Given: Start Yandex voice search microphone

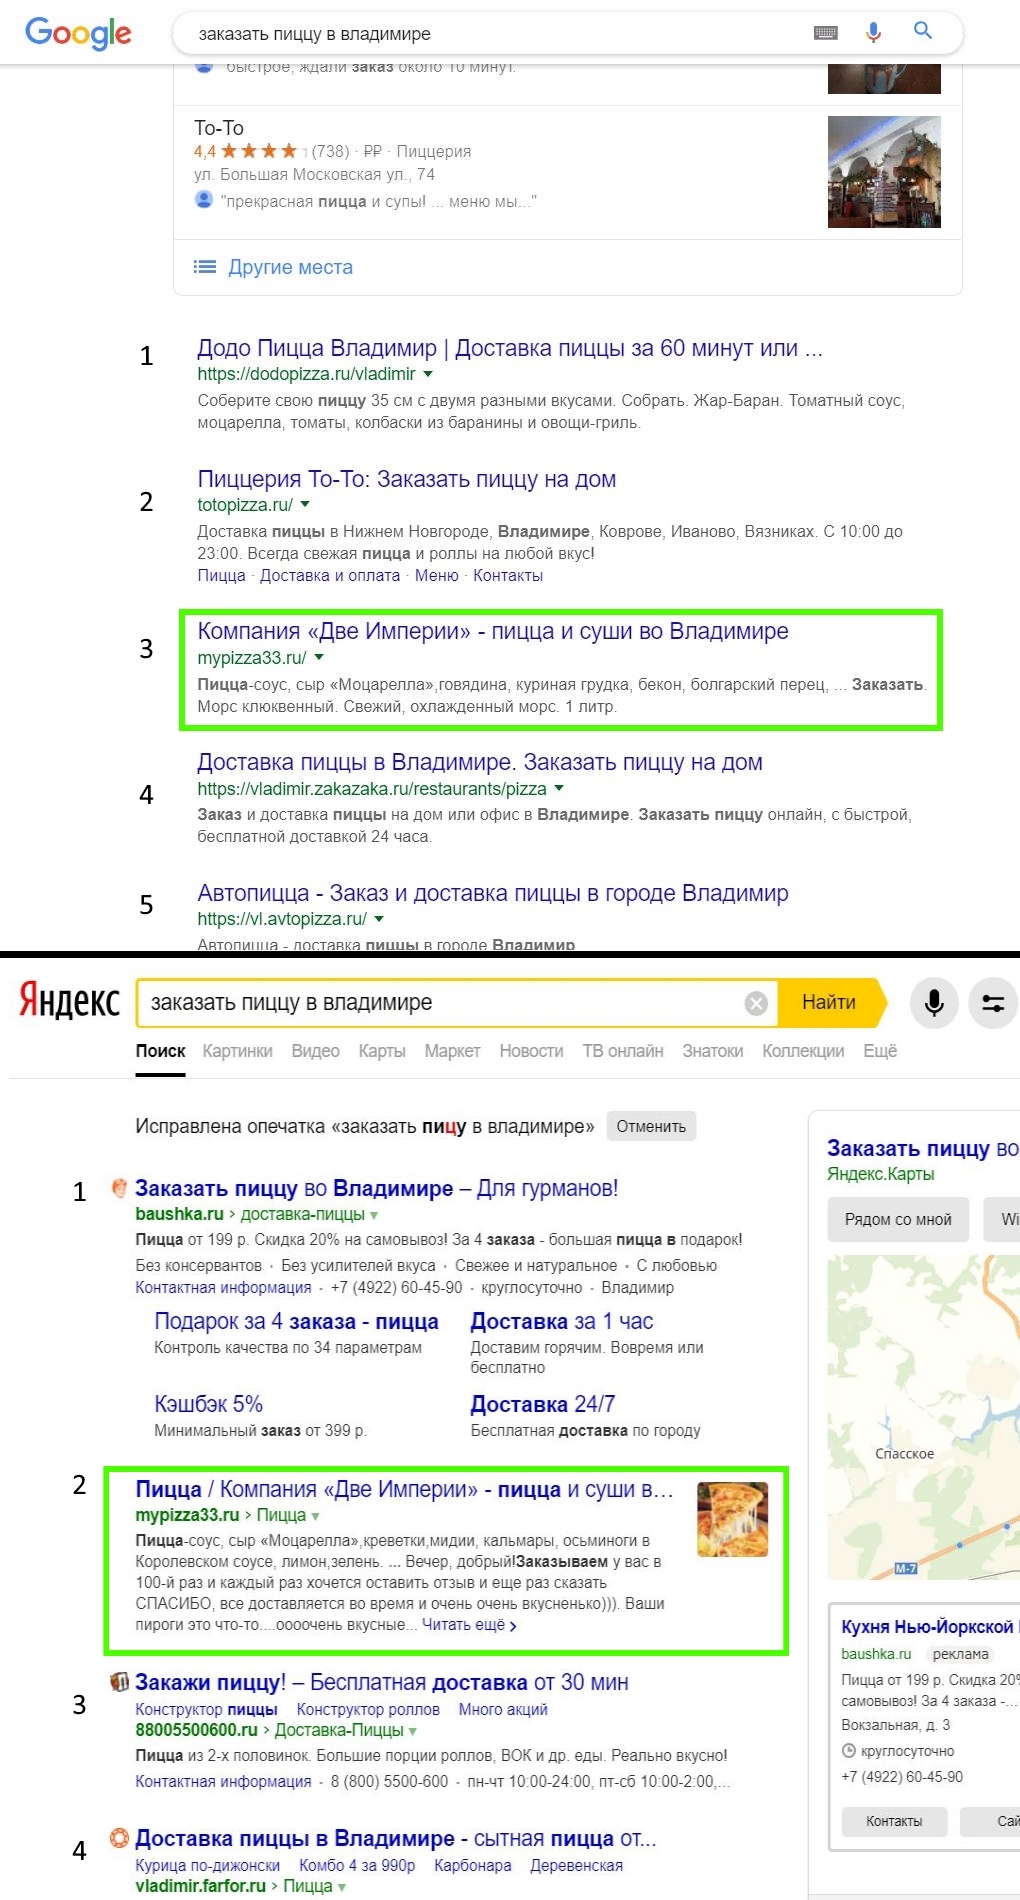Looking at the screenshot, I should click(934, 1003).
